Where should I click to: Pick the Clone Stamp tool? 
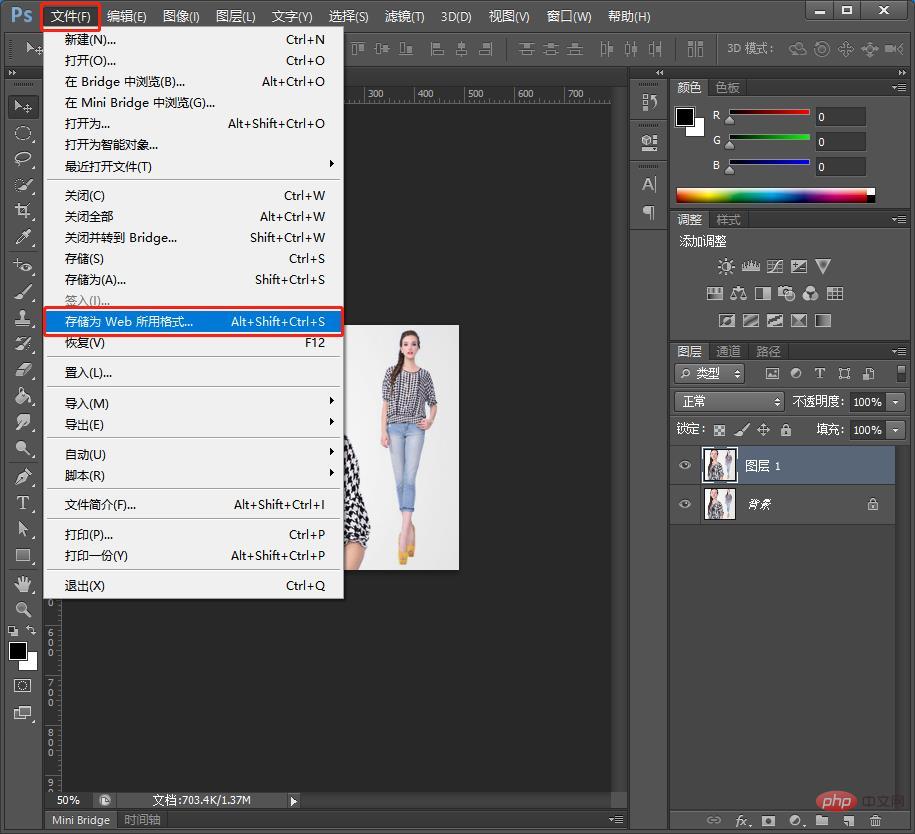[22, 318]
